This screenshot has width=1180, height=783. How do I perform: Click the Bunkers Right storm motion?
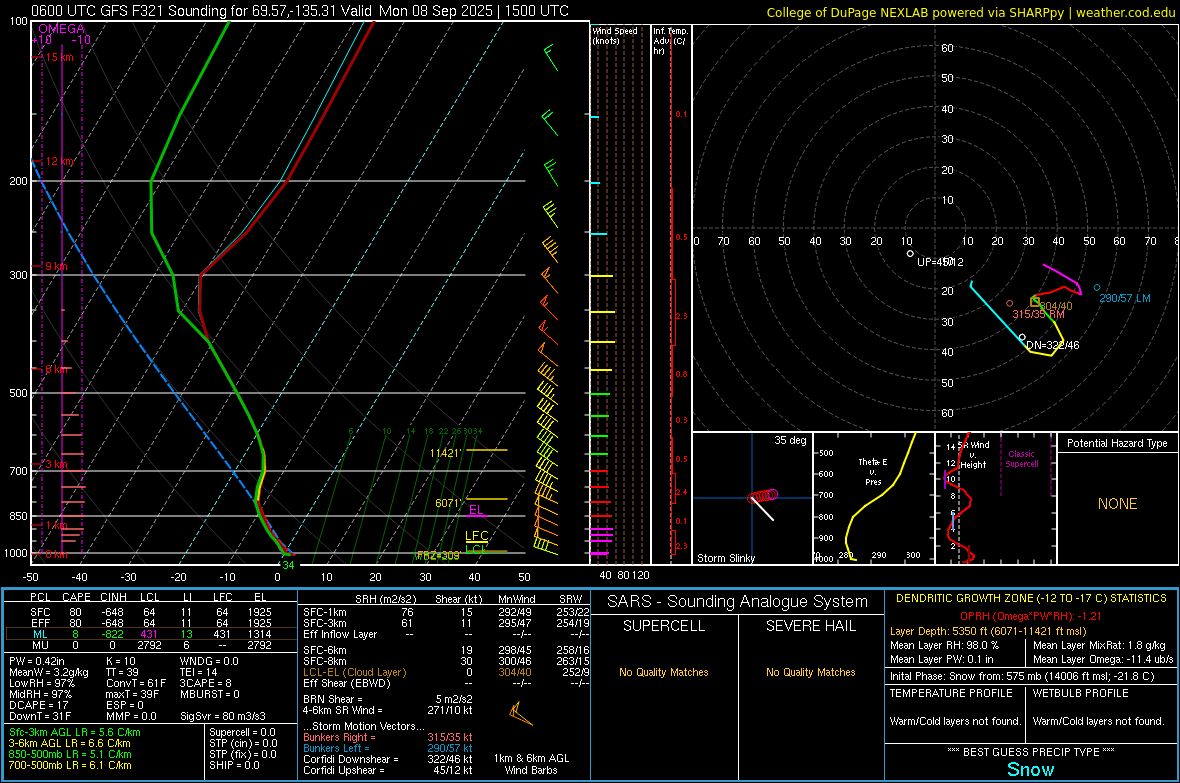point(388,737)
